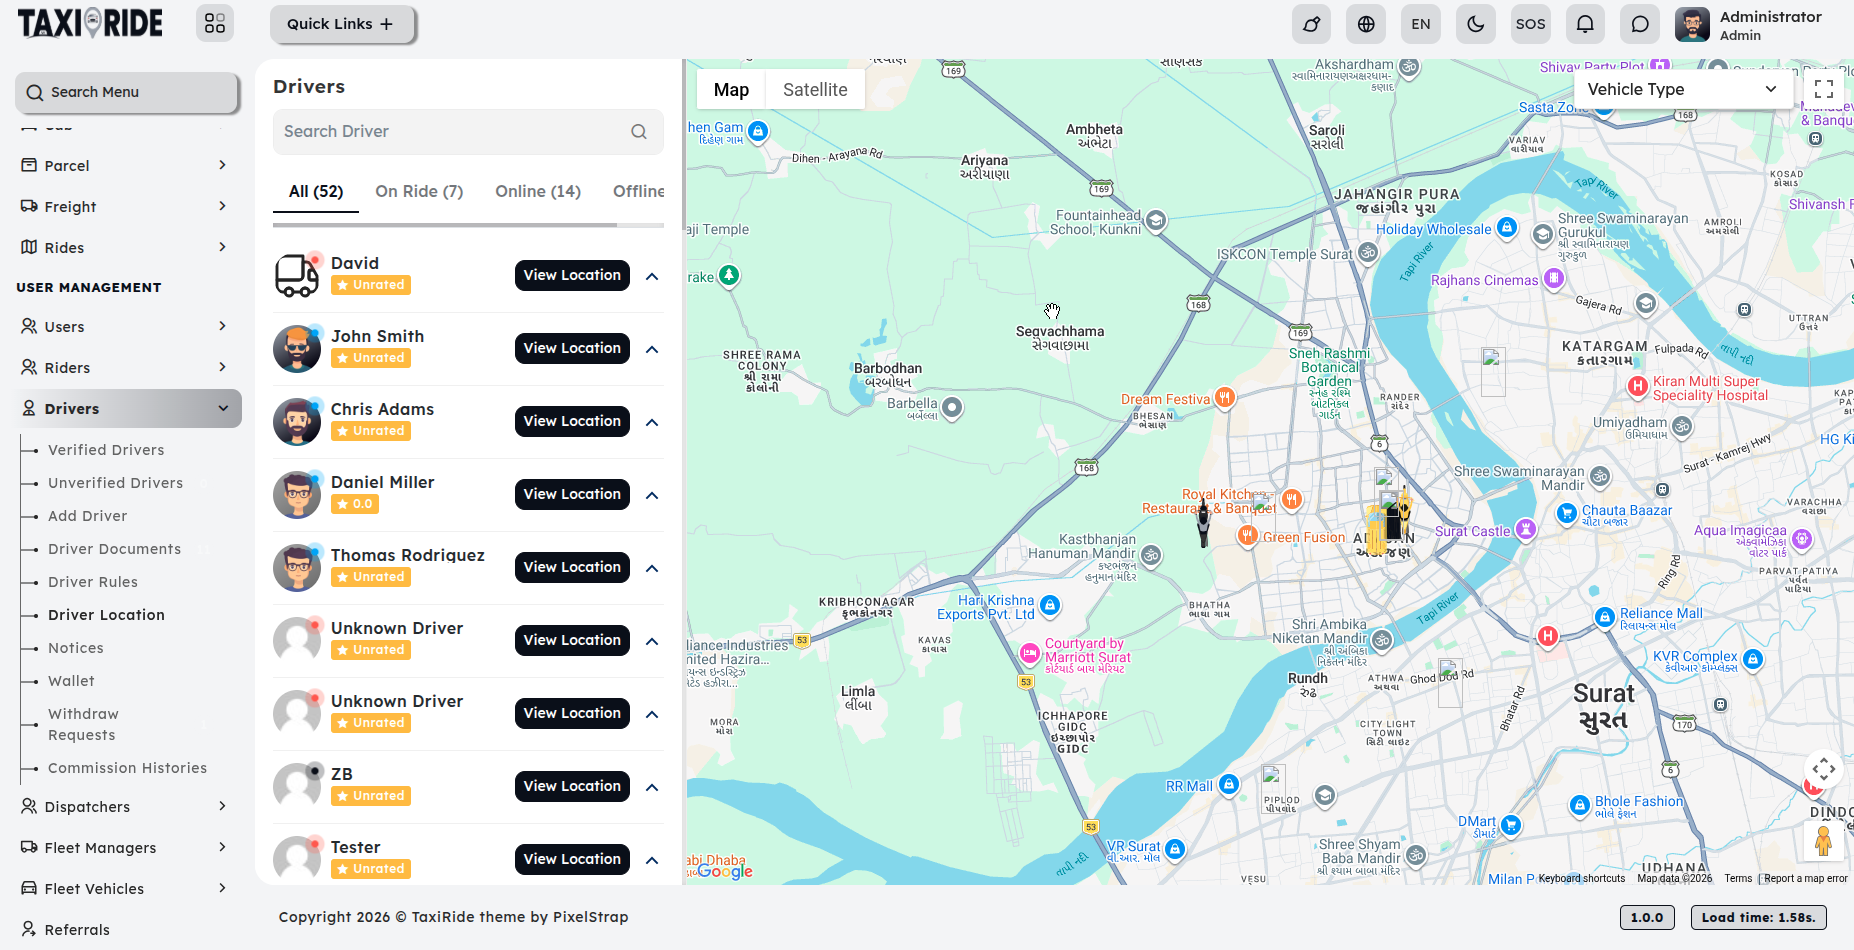The width and height of the screenshot is (1854, 950).
Task: Collapse Daniel Miller row chevron
Action: (x=652, y=495)
